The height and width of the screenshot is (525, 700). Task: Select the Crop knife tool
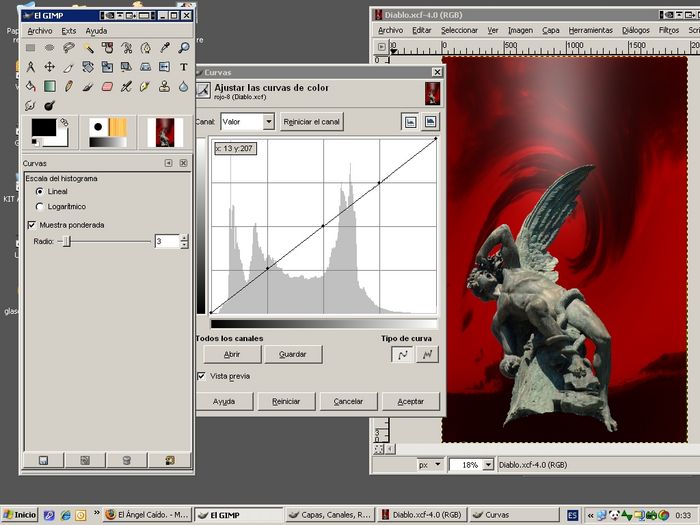69,67
